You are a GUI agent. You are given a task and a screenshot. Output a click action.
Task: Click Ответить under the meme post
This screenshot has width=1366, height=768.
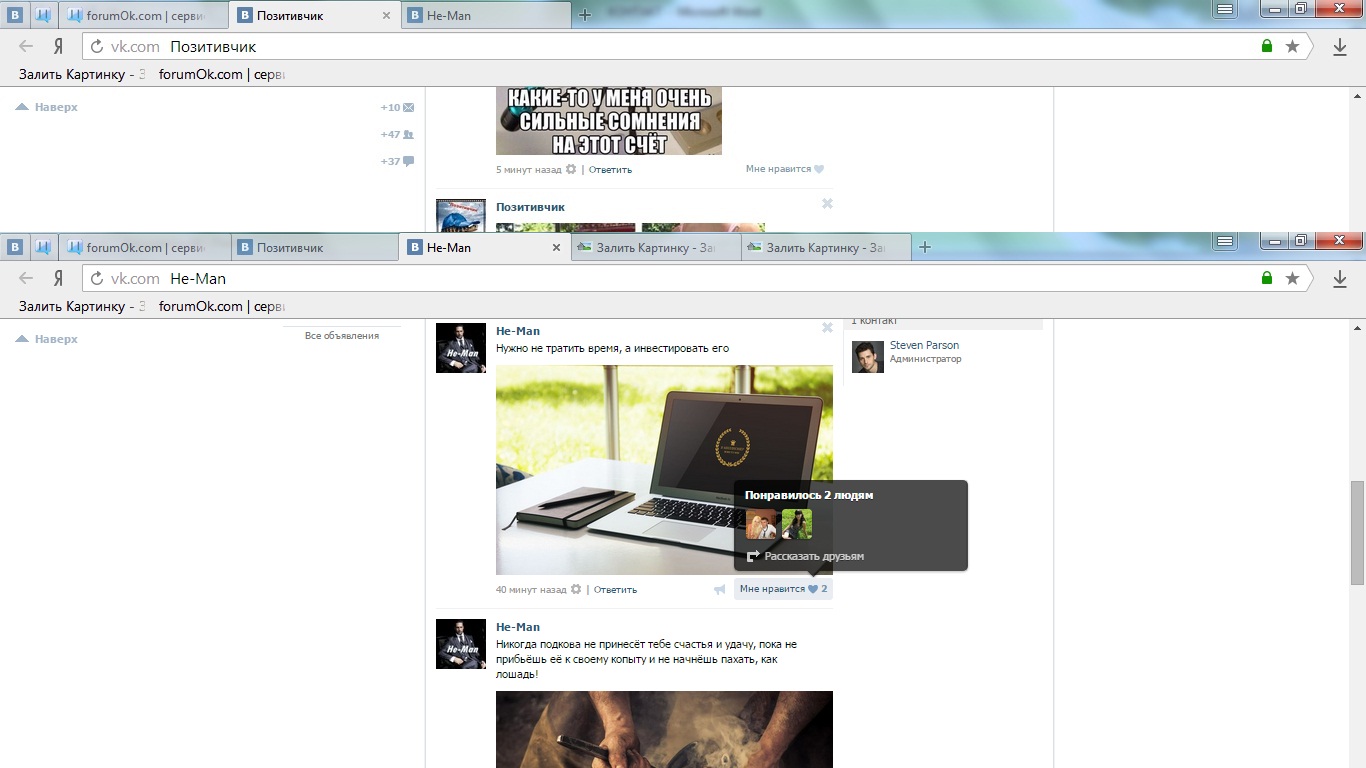click(x=610, y=169)
